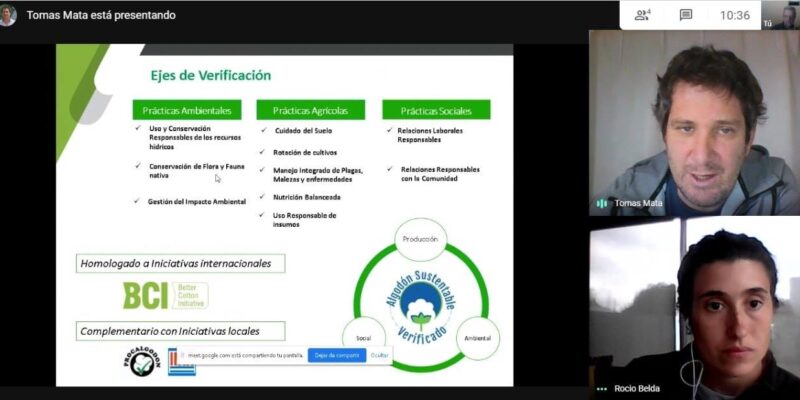Click the 'Prácticas Agrícolas' green header

click(311, 110)
